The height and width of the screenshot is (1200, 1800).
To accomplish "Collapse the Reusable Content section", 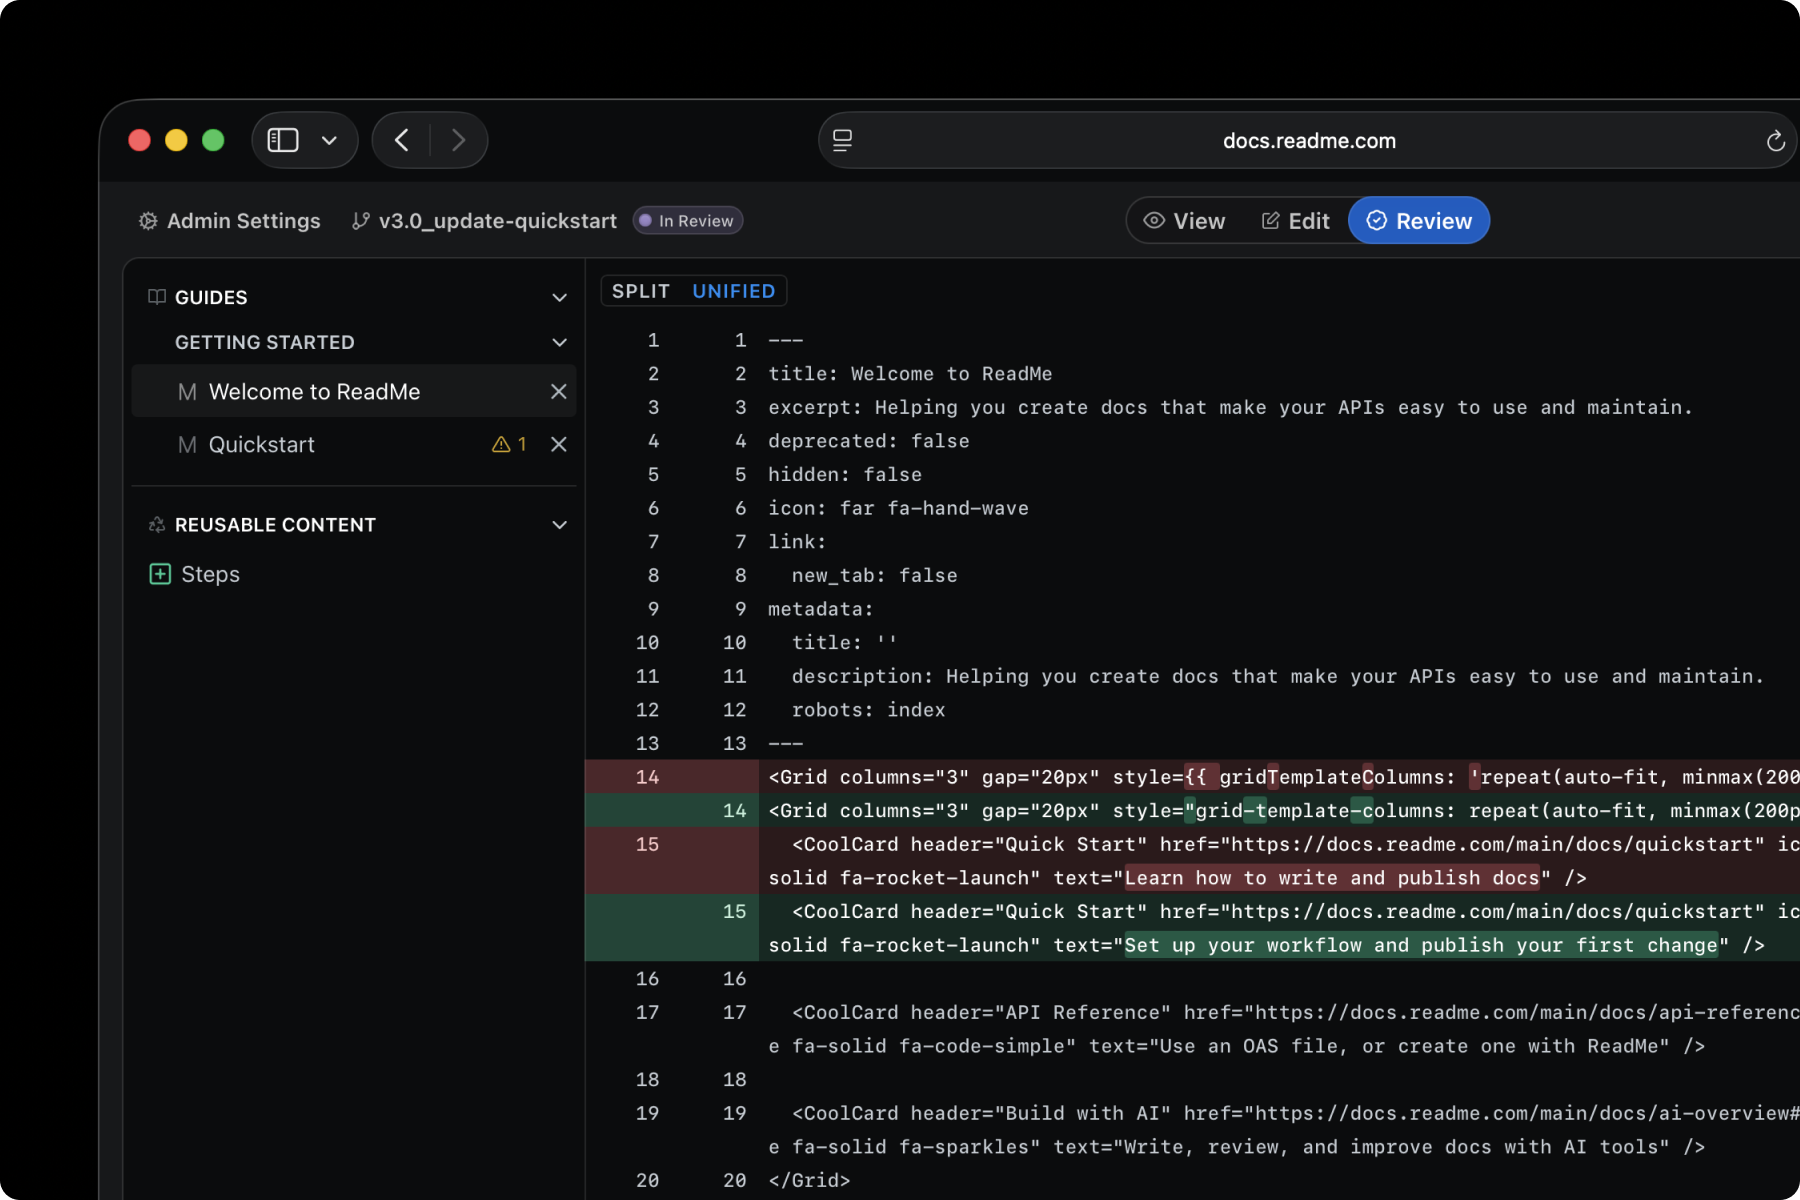I will pos(559,525).
